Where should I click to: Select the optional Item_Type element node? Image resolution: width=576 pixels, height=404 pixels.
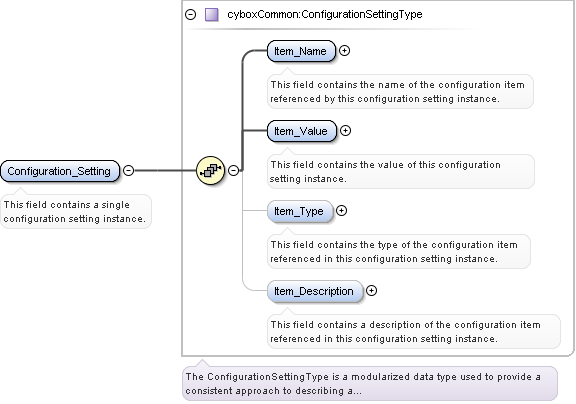[x=300, y=211]
